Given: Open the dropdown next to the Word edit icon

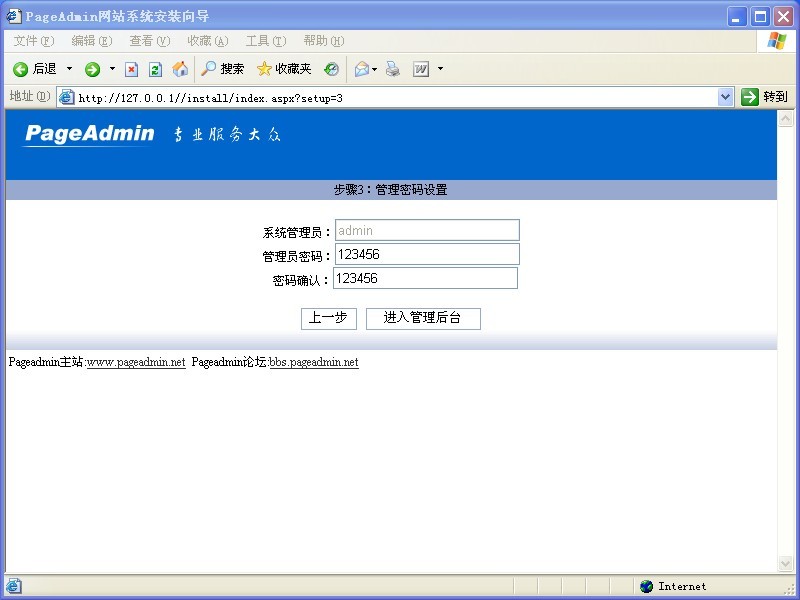Looking at the screenshot, I should pyautogui.click(x=440, y=69).
